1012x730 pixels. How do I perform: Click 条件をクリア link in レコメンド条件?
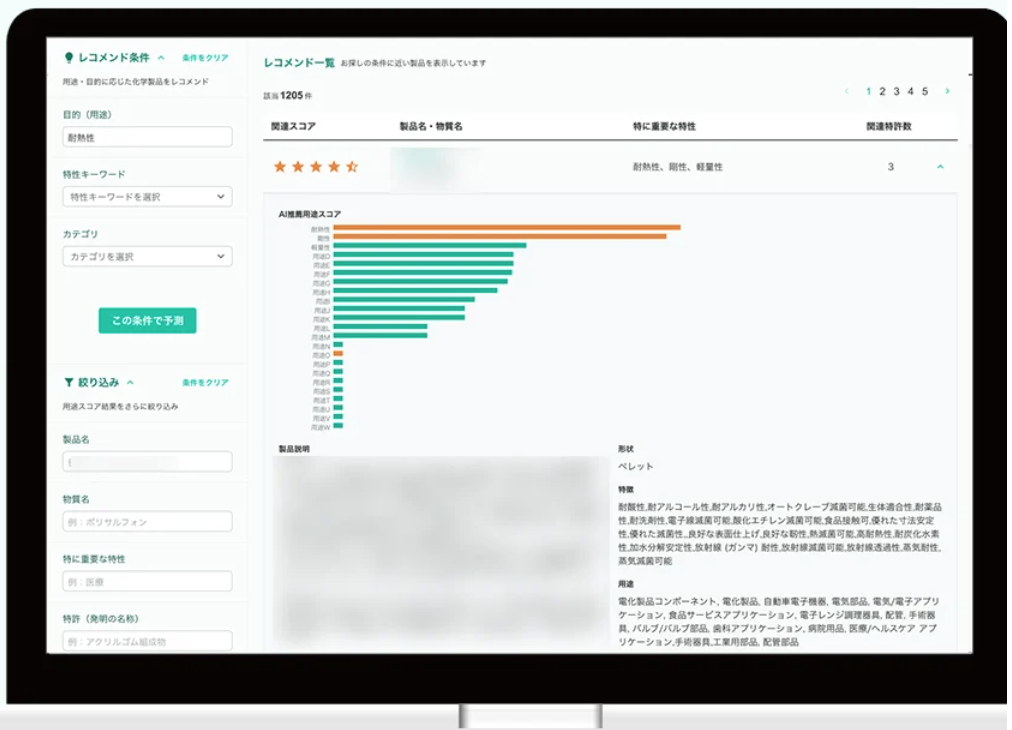pos(205,58)
